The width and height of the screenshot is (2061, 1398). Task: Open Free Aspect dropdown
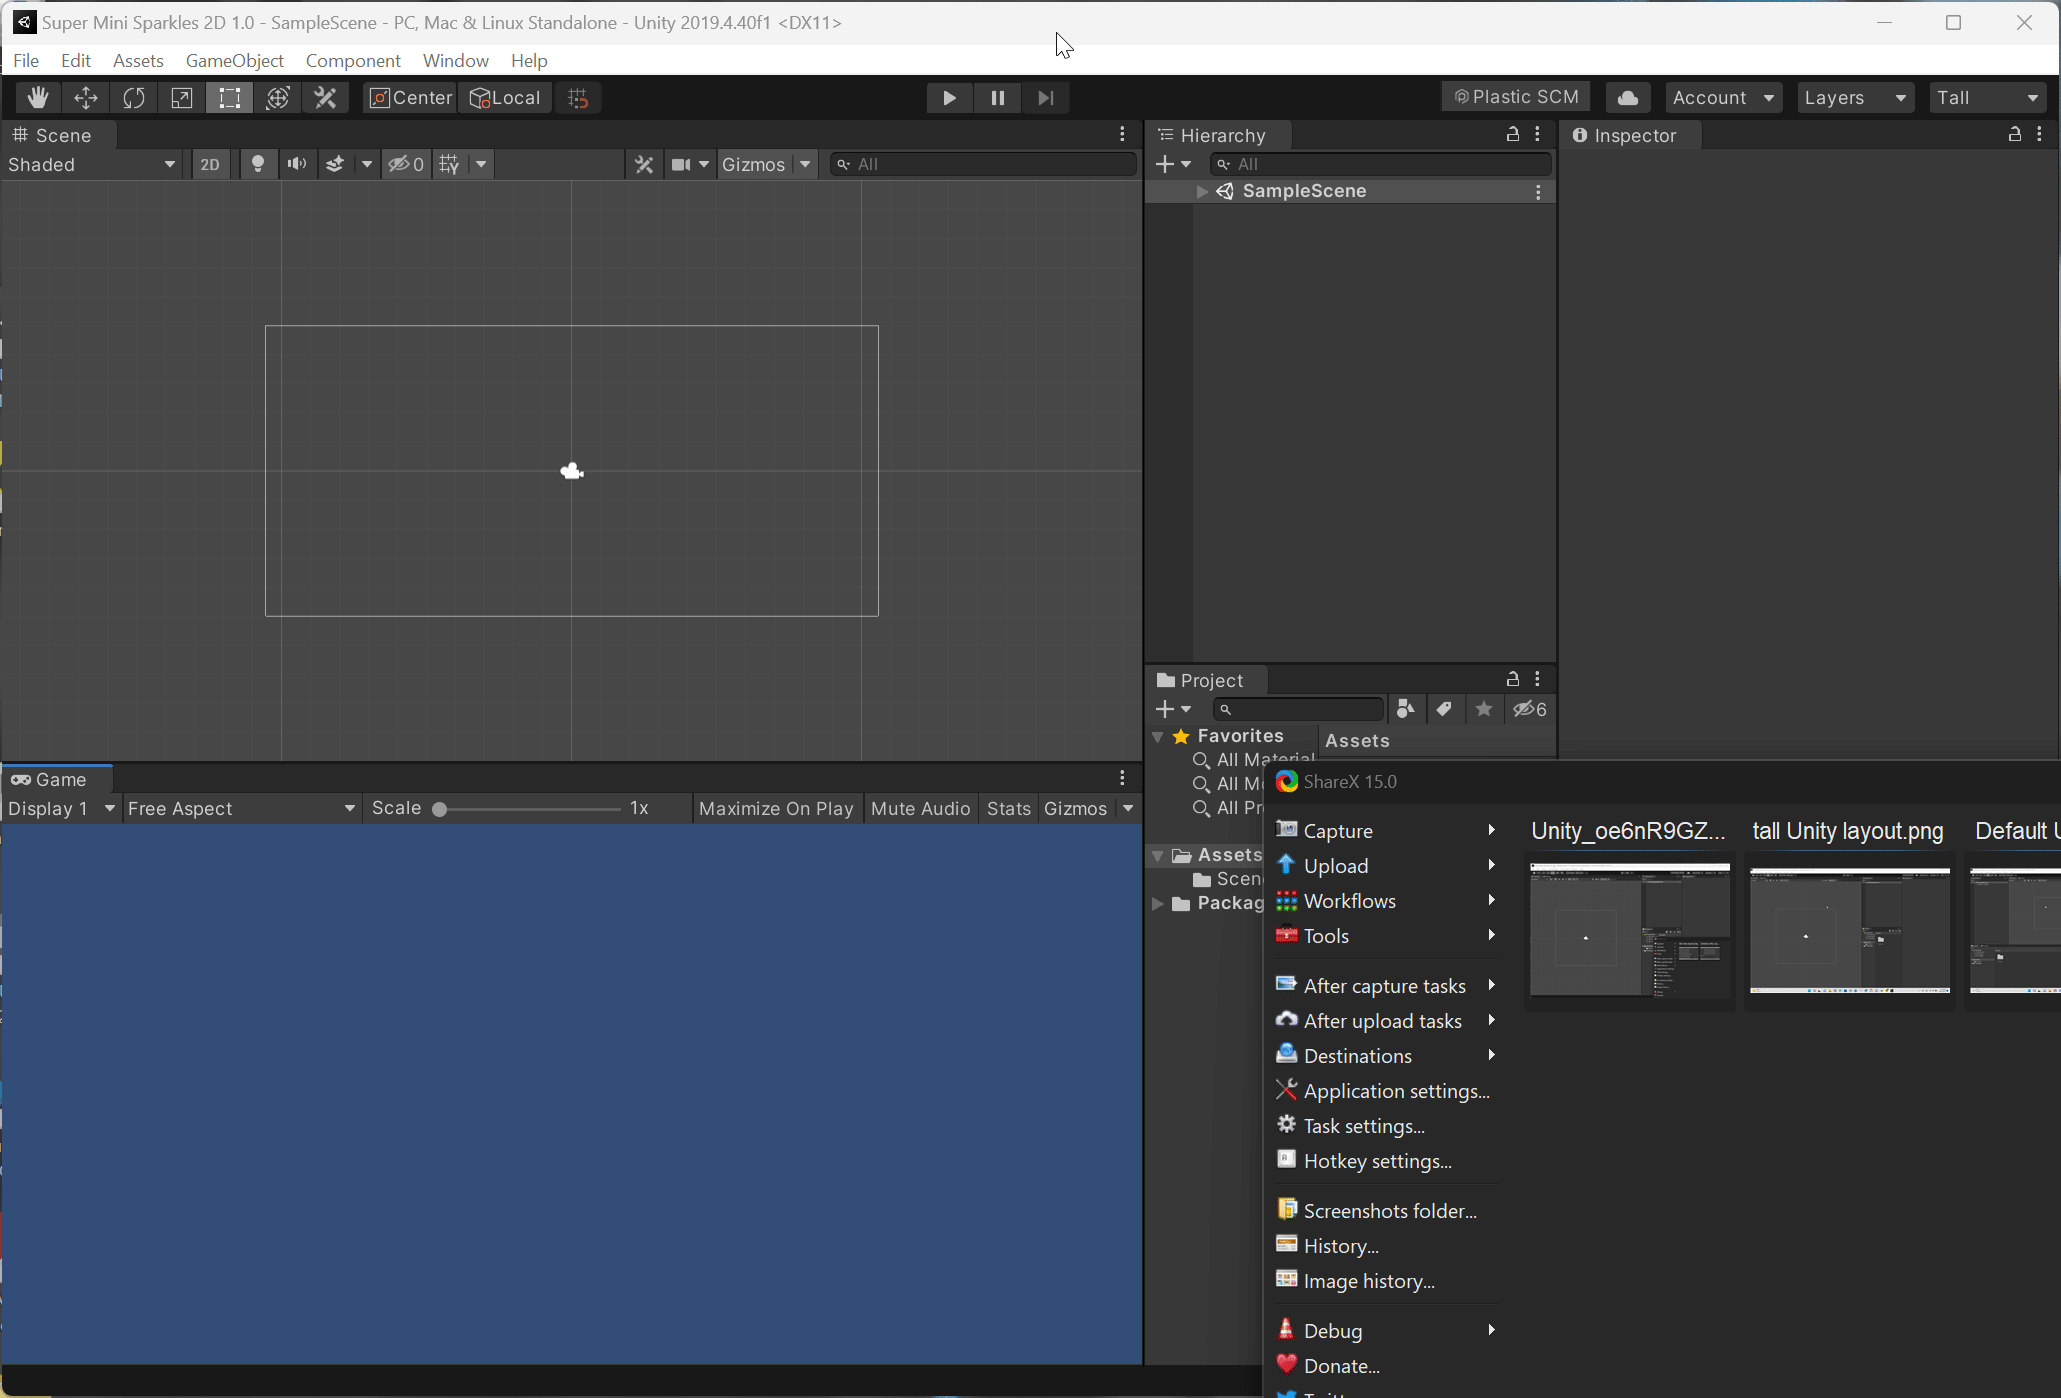241,808
